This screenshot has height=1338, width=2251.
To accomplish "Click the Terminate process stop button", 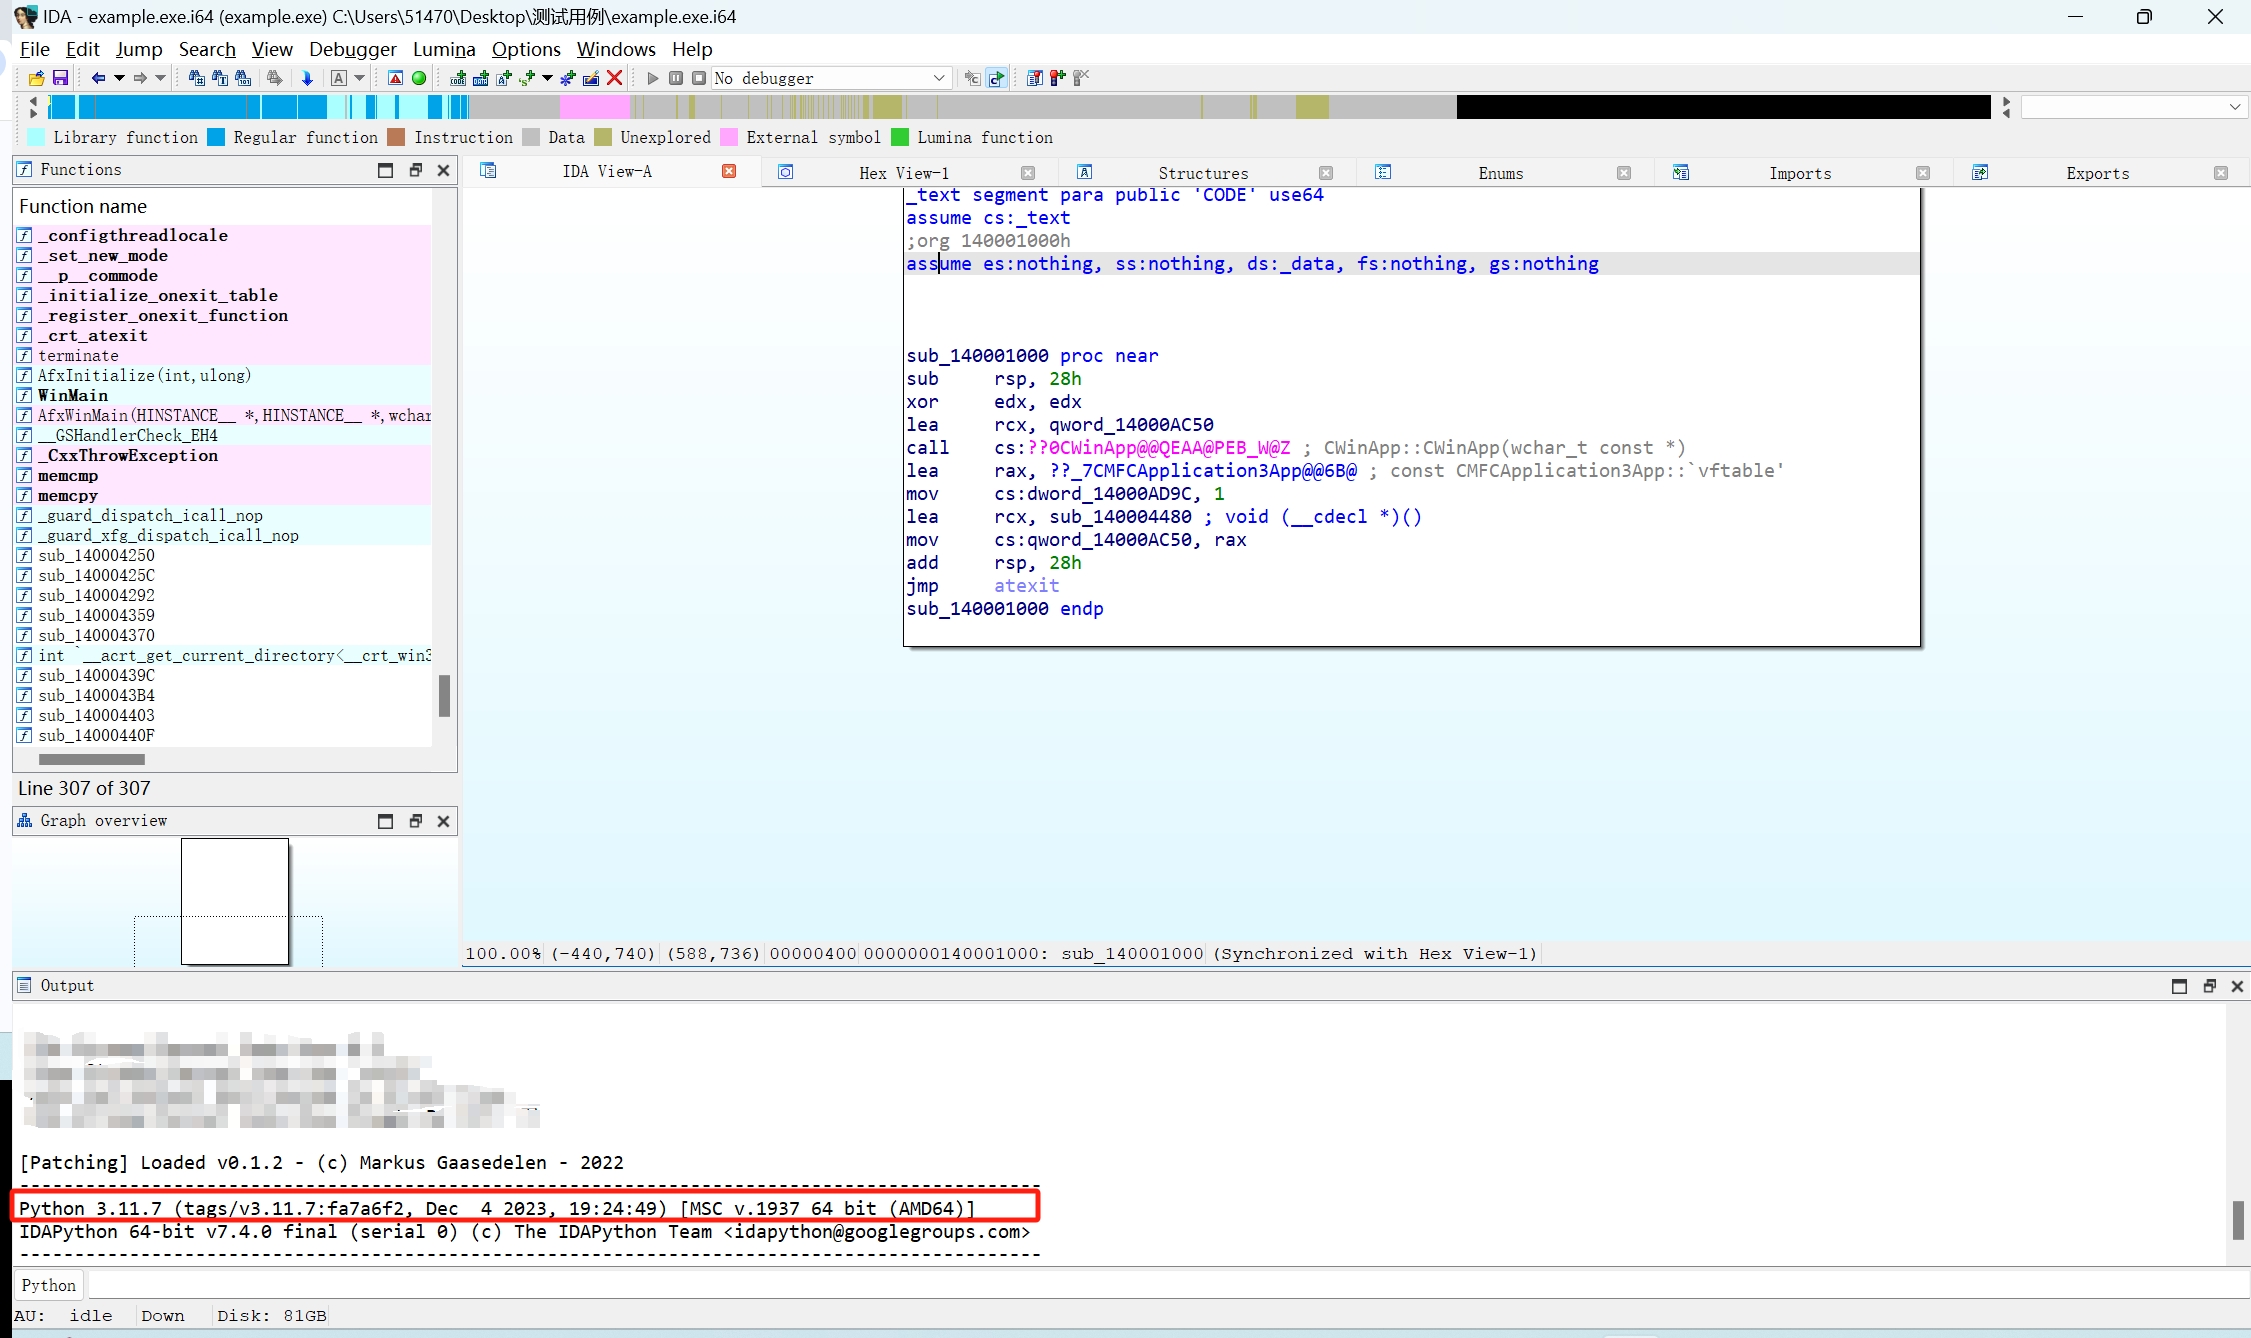I will (699, 78).
